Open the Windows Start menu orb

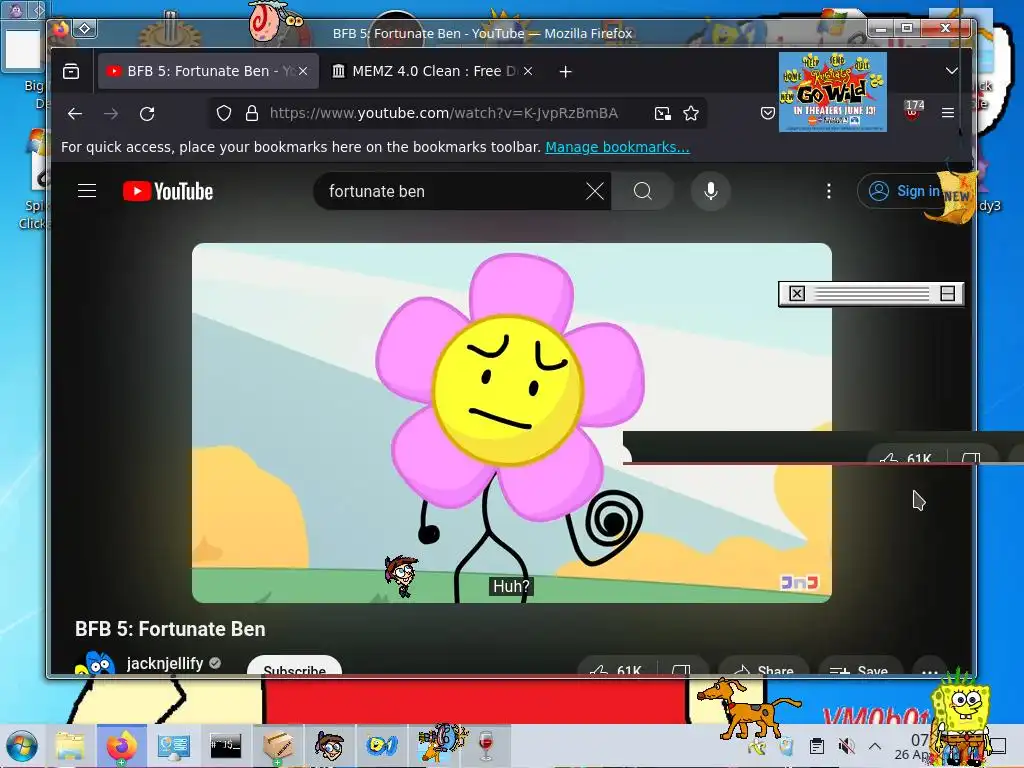pyautogui.click(x=22, y=746)
